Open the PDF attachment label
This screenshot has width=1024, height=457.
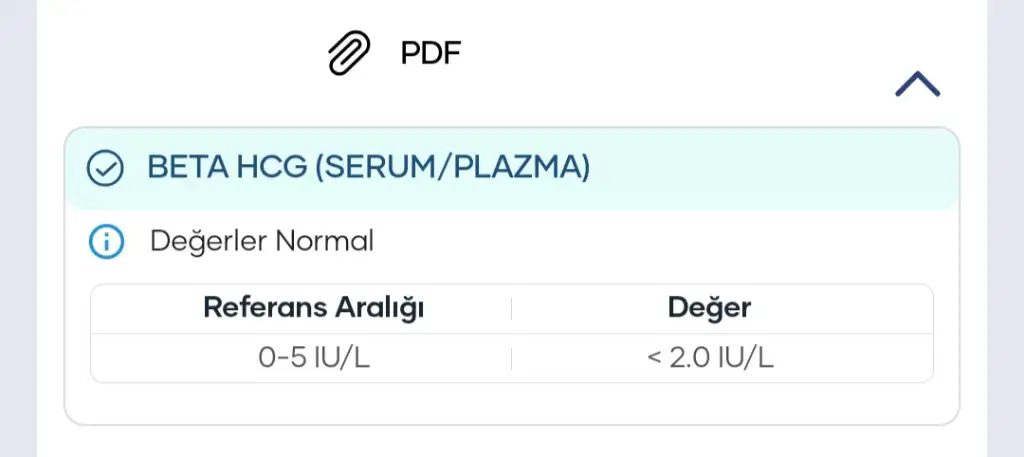point(430,52)
